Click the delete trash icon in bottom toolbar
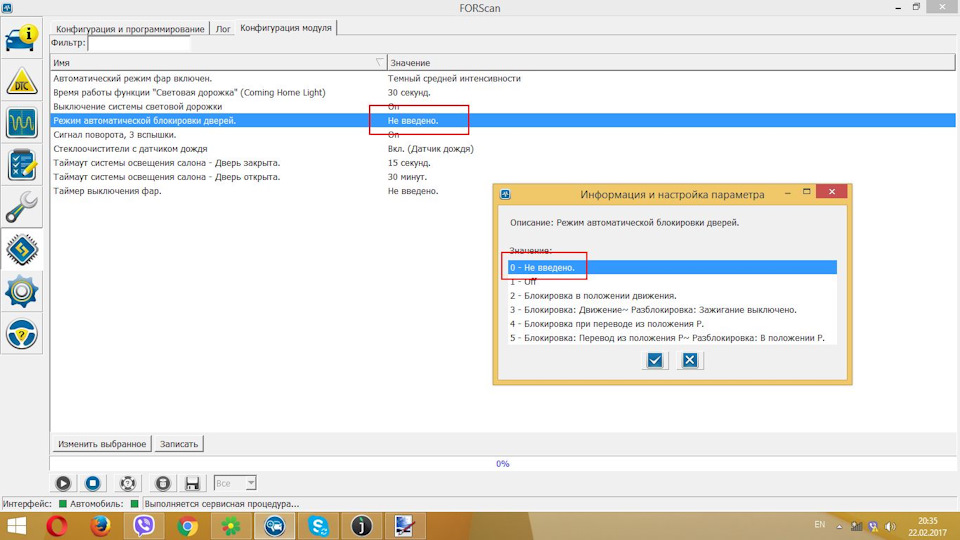The image size is (960, 540). pos(162,483)
